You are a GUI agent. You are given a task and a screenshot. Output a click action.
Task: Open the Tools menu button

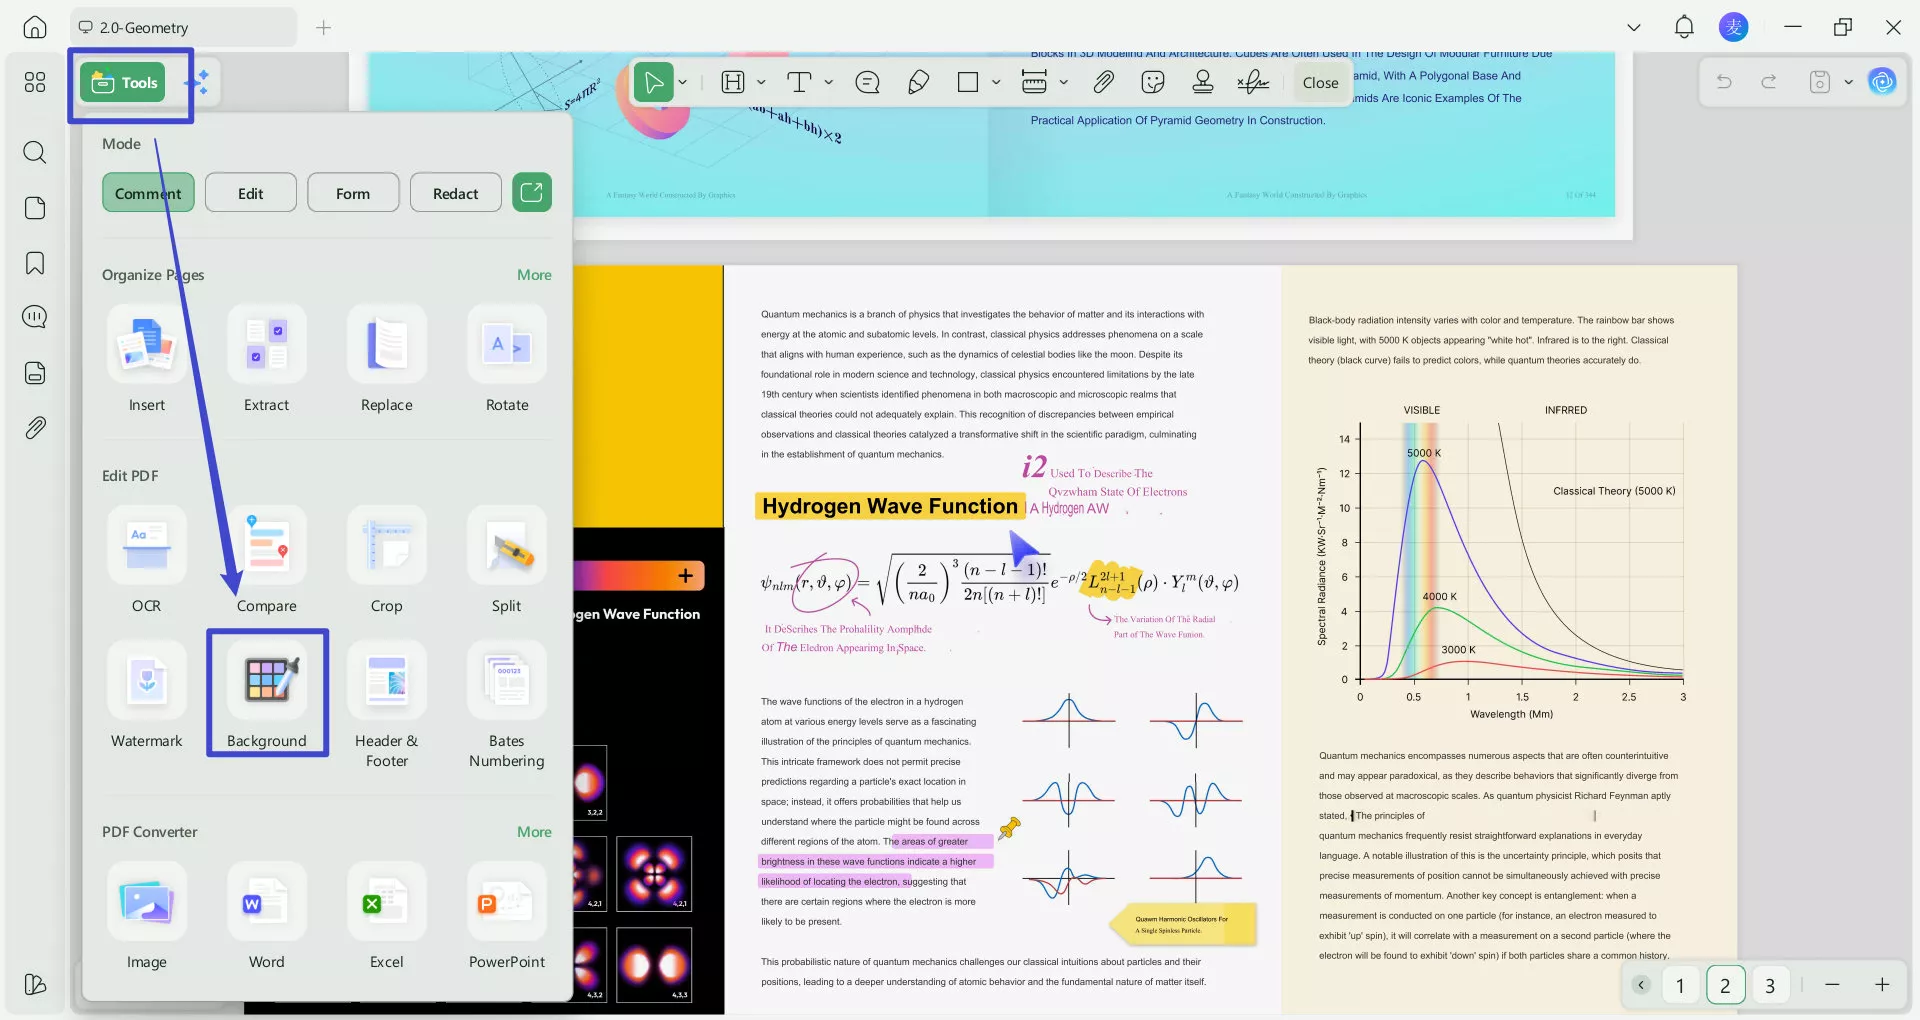(x=124, y=83)
